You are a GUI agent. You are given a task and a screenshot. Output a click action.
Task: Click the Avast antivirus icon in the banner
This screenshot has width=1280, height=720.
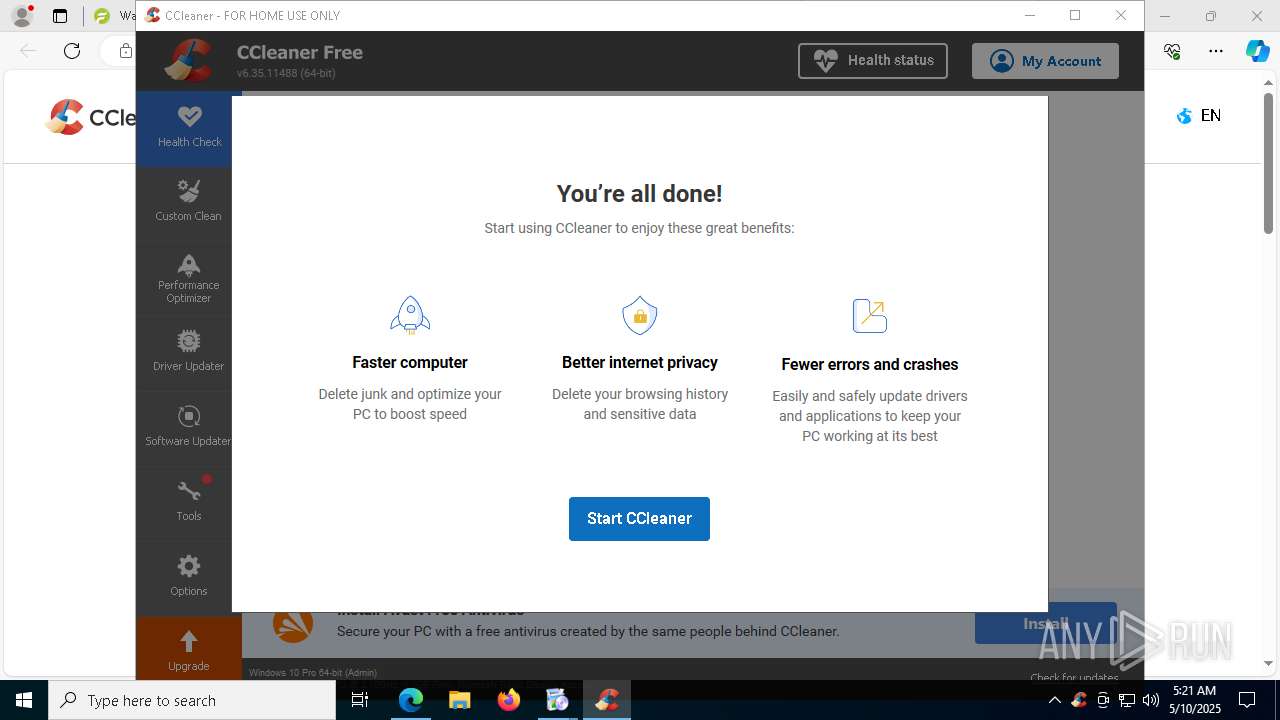293,624
